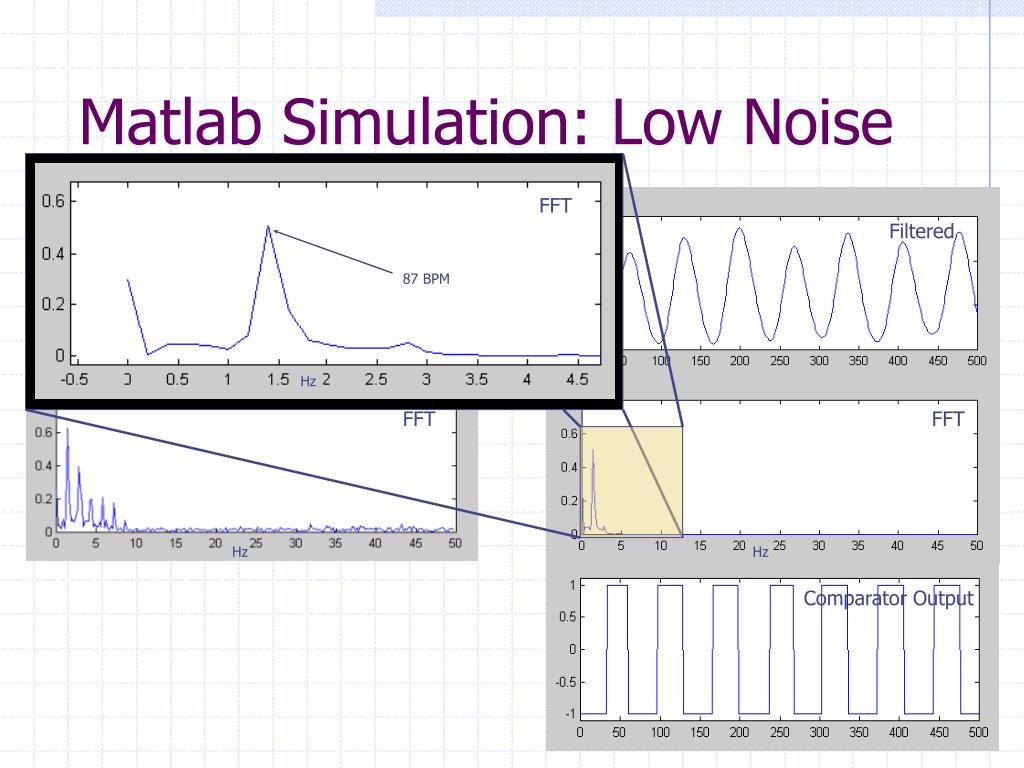Click the 4.5 tick label on the zoomed FFT axis
This screenshot has width=1024, height=768.
577,379
